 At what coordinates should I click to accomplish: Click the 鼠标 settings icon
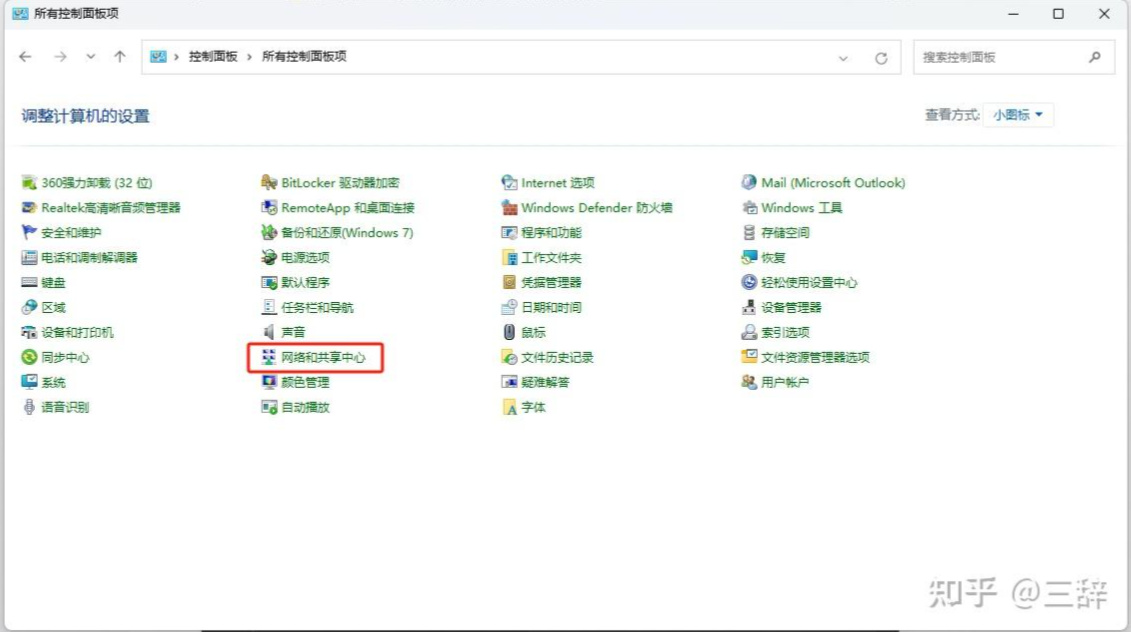(509, 332)
